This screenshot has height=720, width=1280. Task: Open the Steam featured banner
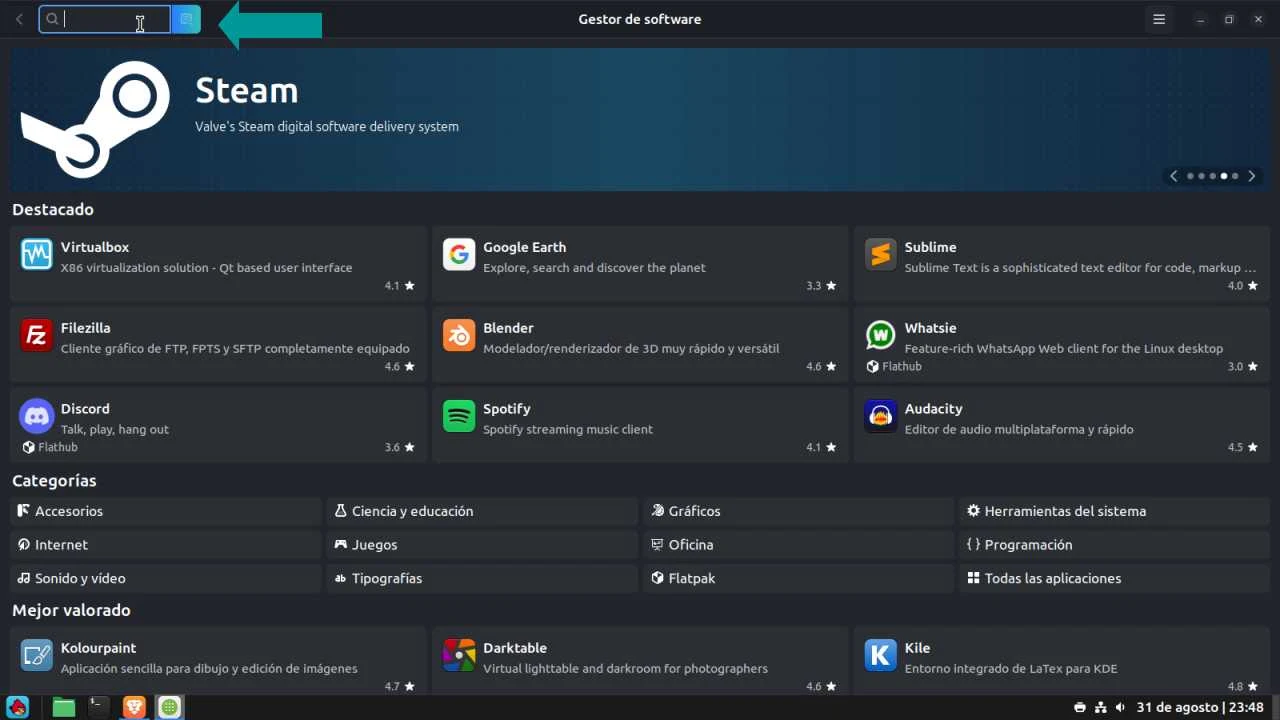click(x=640, y=120)
